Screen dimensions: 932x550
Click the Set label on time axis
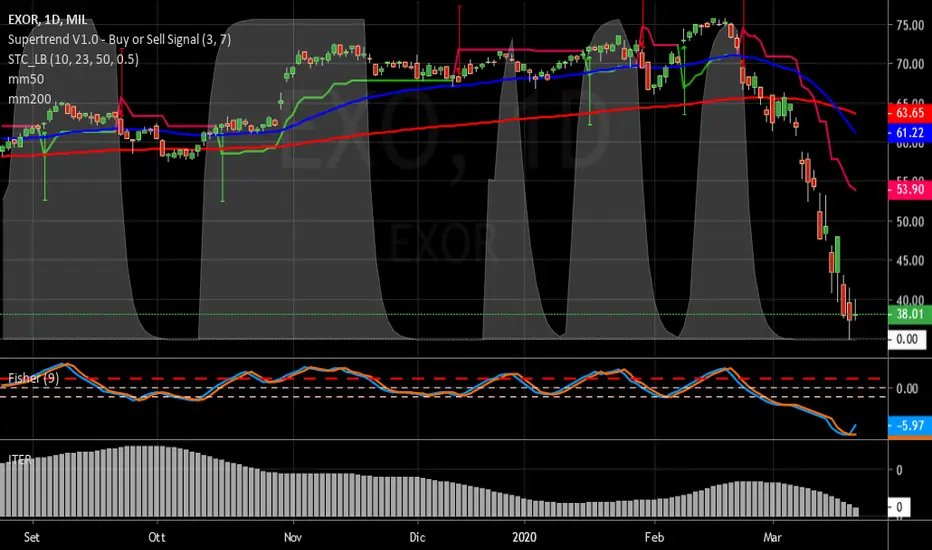pyautogui.click(x=32, y=537)
